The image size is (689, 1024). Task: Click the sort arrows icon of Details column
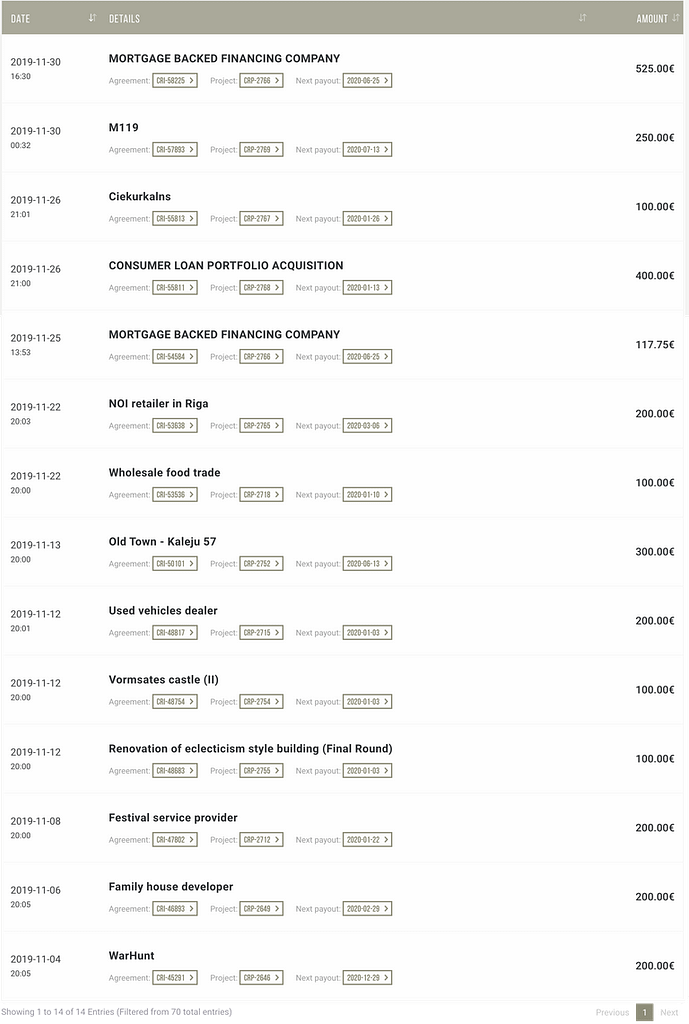[x=583, y=18]
